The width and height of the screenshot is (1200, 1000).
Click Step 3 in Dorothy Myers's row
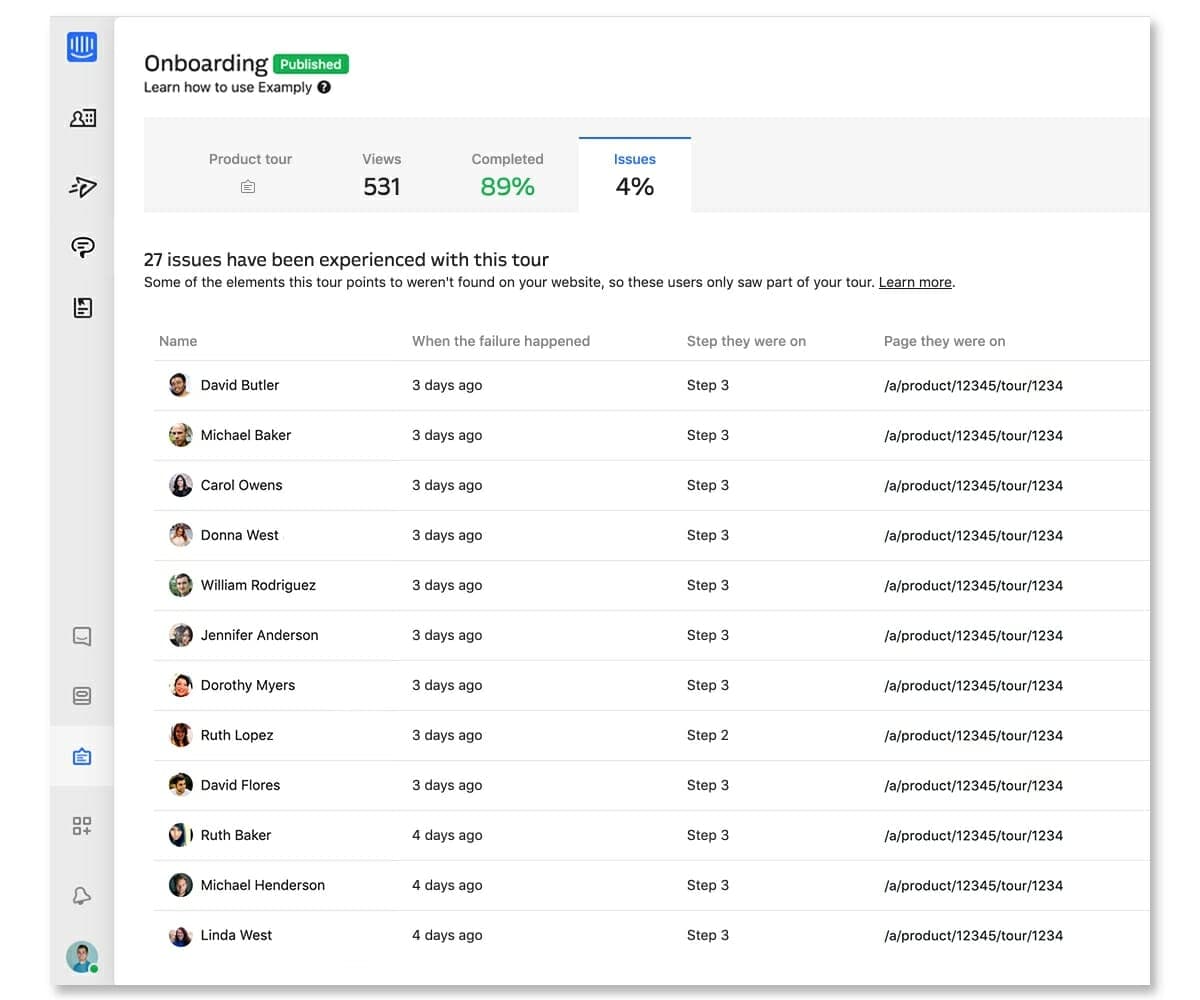pyautogui.click(x=708, y=685)
